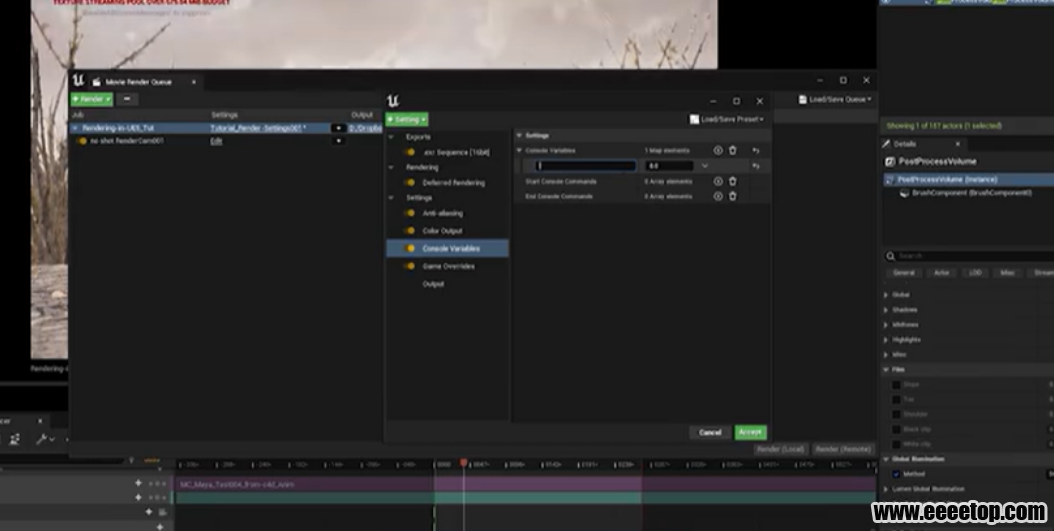
Task: Toggle the Console Variables setting switch
Action: (409, 249)
